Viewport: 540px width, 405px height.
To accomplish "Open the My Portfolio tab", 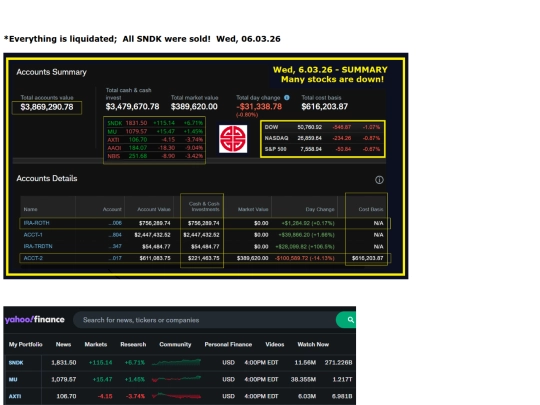I will [25, 344].
